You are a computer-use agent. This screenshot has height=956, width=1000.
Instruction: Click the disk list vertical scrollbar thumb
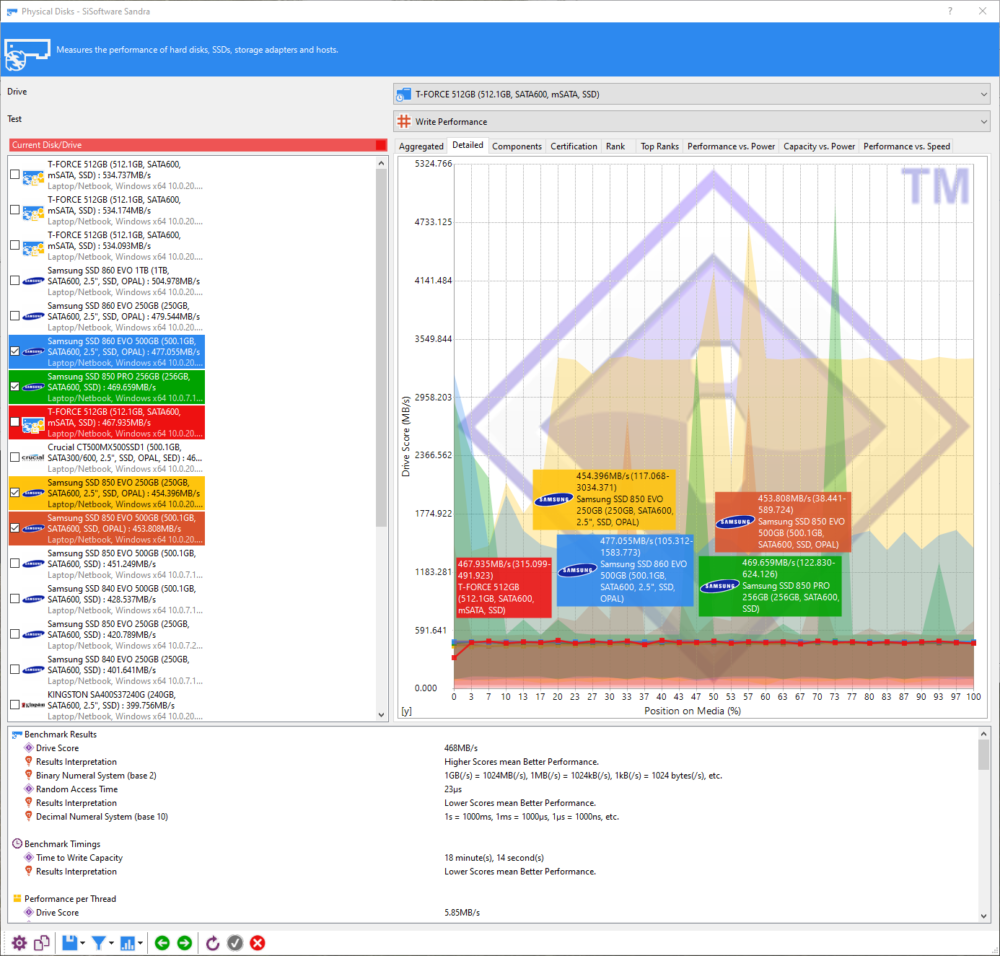coord(381,348)
